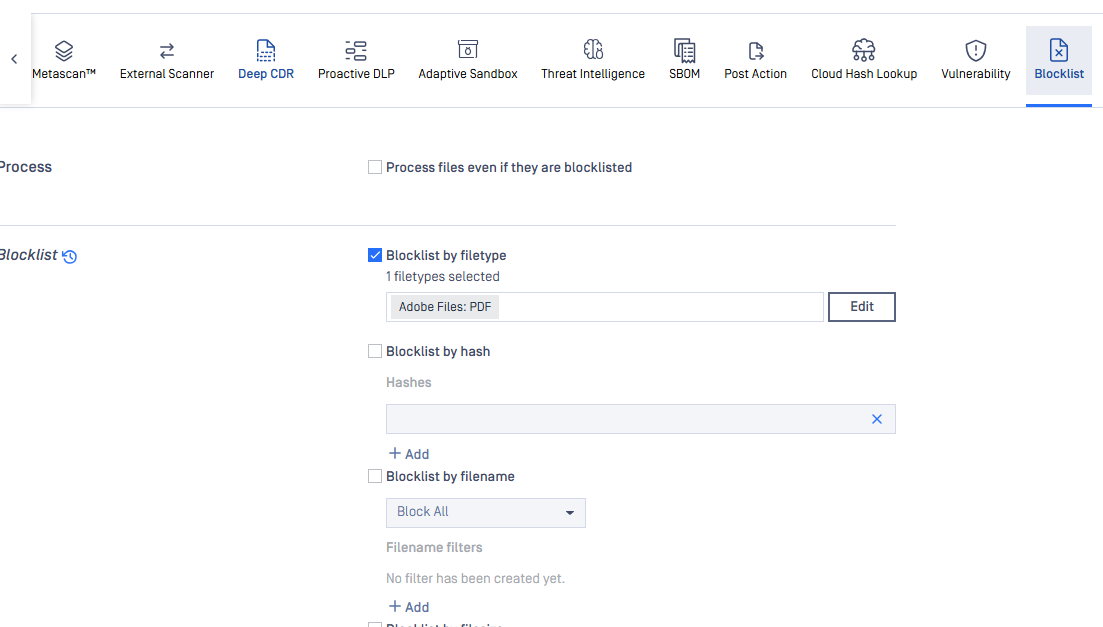This screenshot has height=627, width=1103.
Task: Click the Adaptive Sandbox icon
Action: (x=468, y=50)
